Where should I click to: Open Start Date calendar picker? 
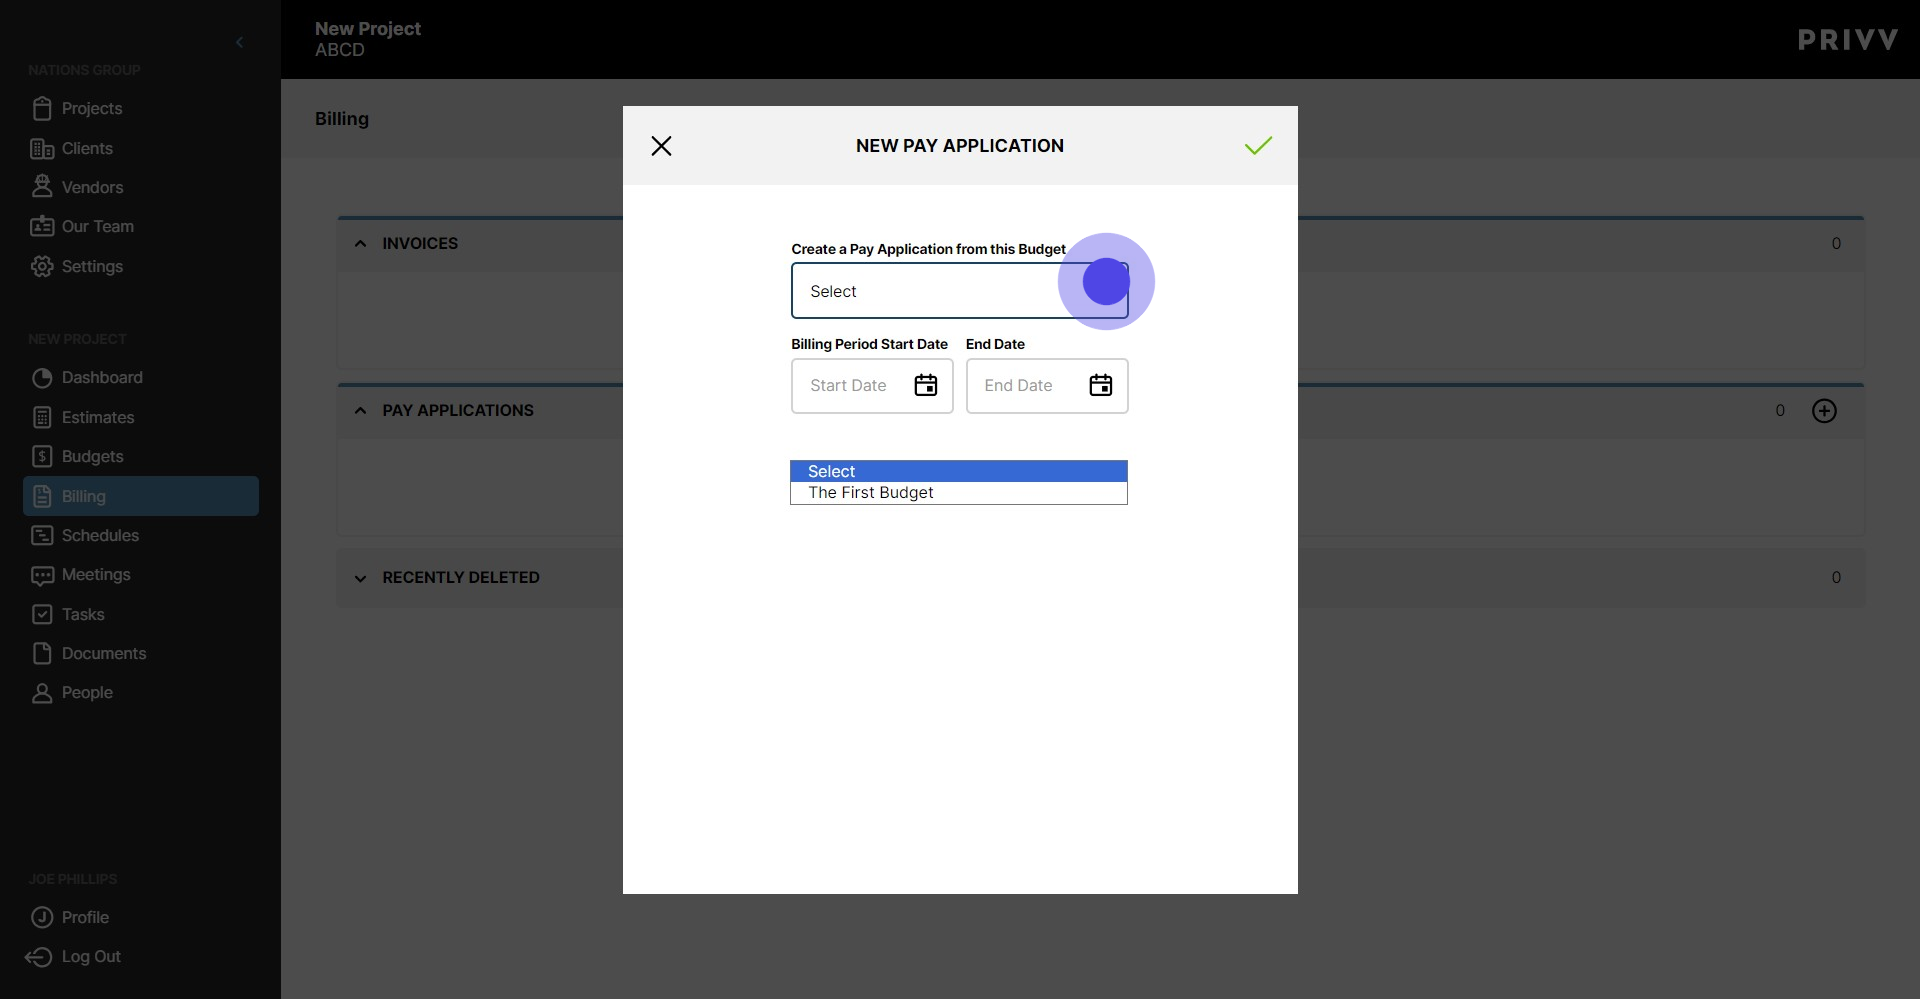926,385
